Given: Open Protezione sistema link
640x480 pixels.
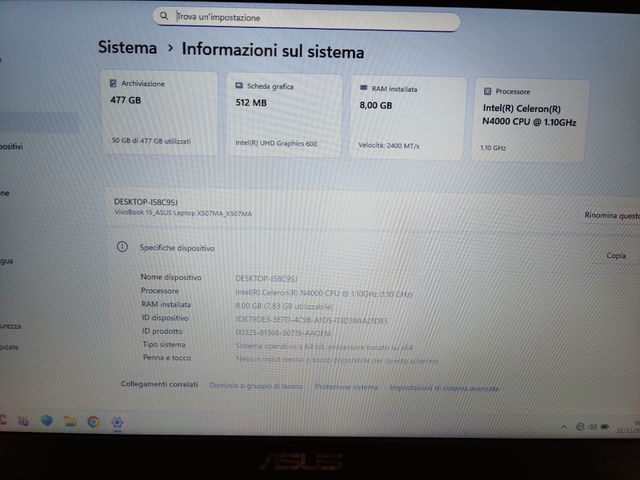Looking at the screenshot, I should pos(346,387).
